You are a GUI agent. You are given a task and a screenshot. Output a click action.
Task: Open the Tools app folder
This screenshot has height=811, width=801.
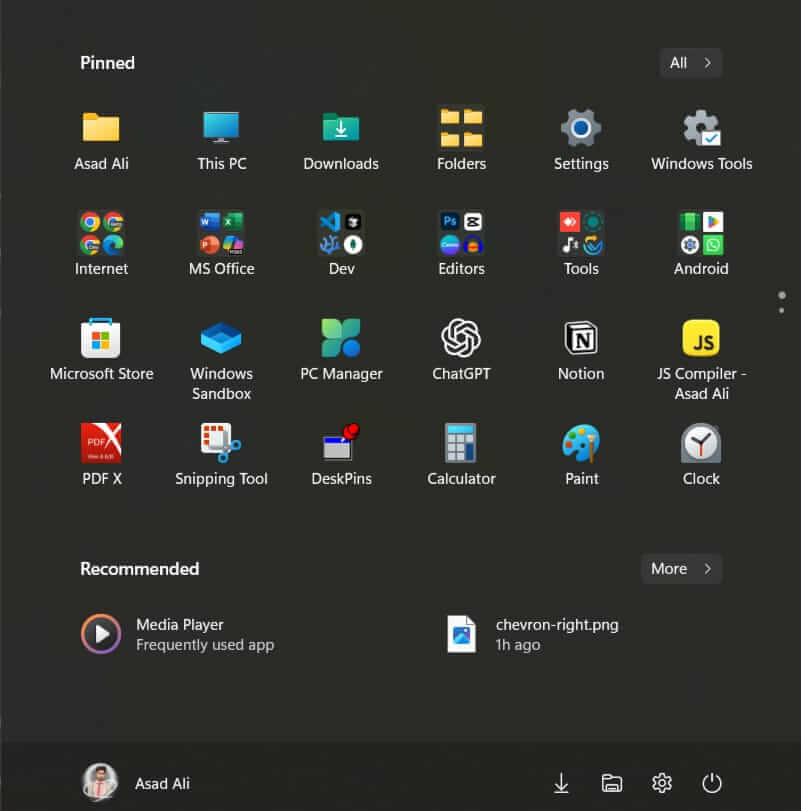pos(581,244)
